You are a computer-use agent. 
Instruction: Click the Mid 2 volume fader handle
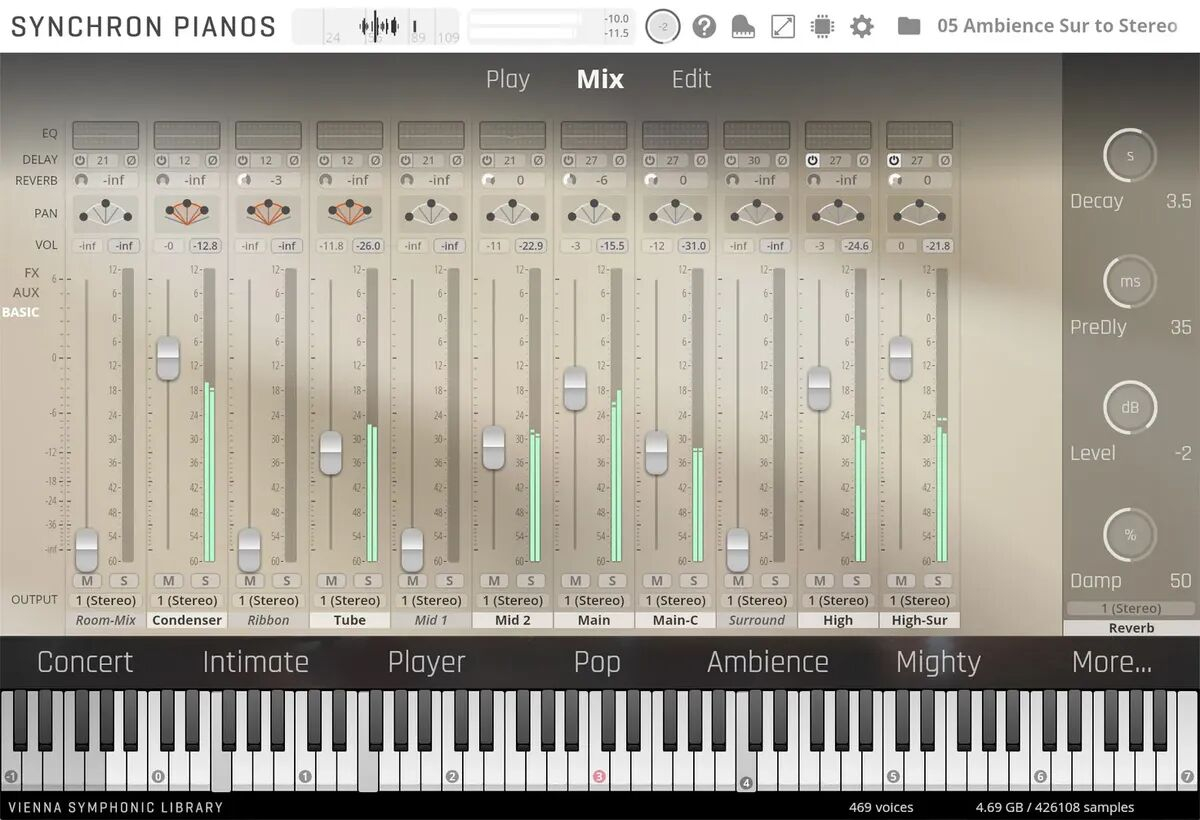pyautogui.click(x=493, y=447)
